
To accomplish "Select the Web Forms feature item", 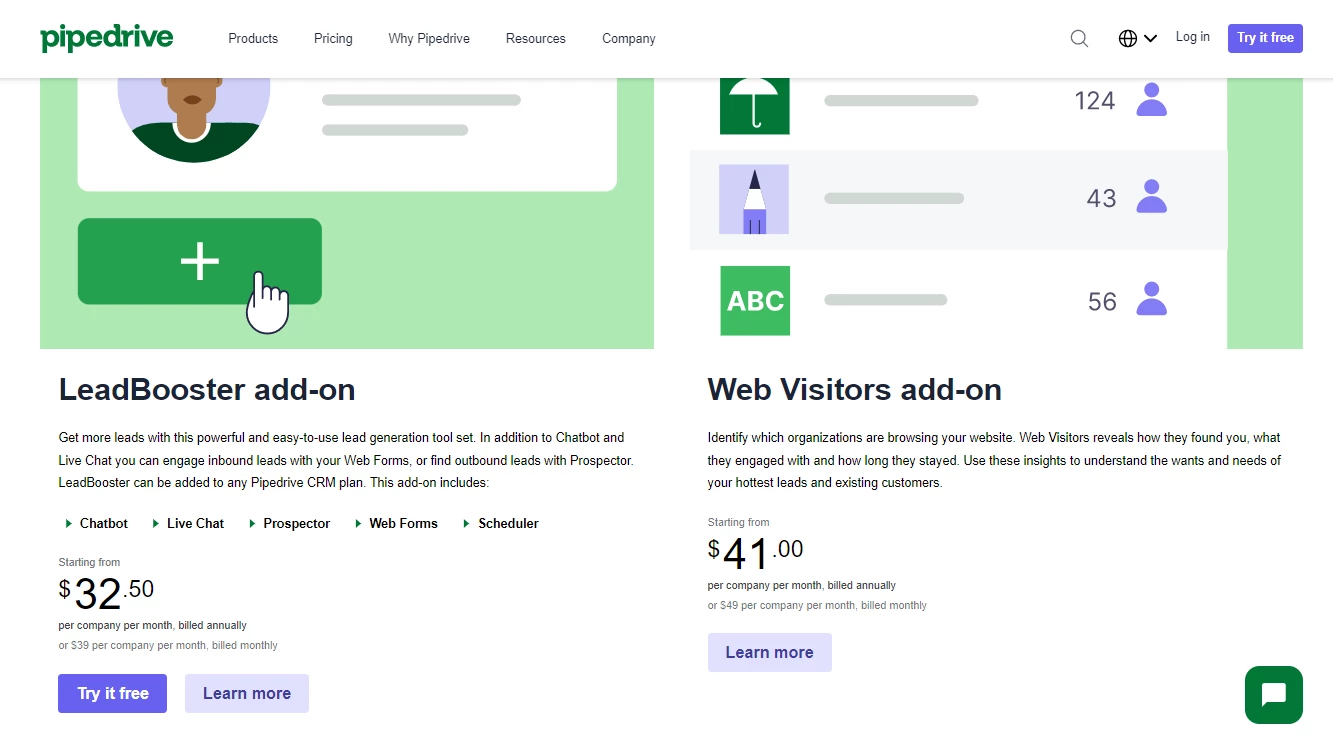I will click(396, 523).
